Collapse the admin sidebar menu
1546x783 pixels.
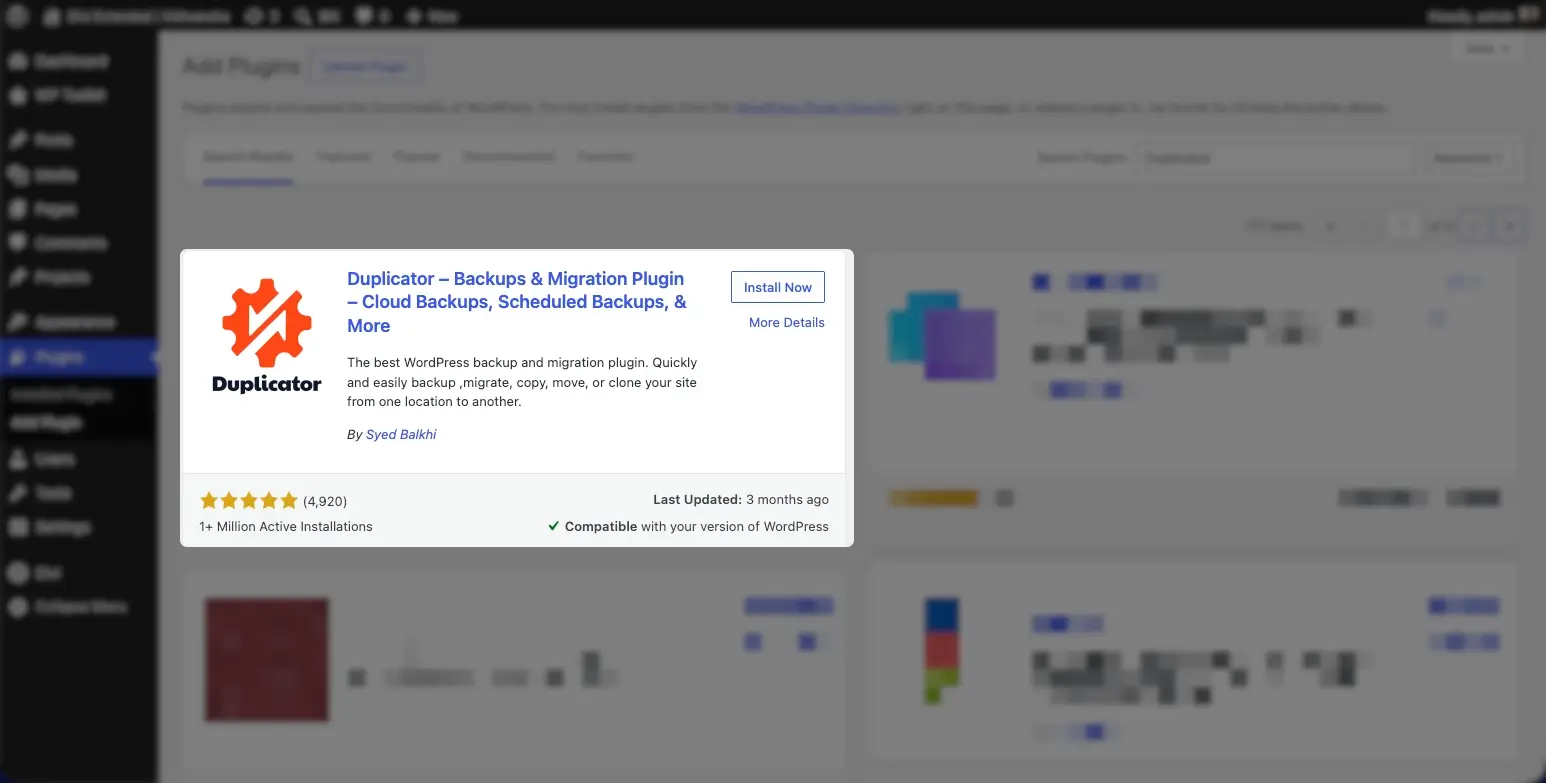80,607
